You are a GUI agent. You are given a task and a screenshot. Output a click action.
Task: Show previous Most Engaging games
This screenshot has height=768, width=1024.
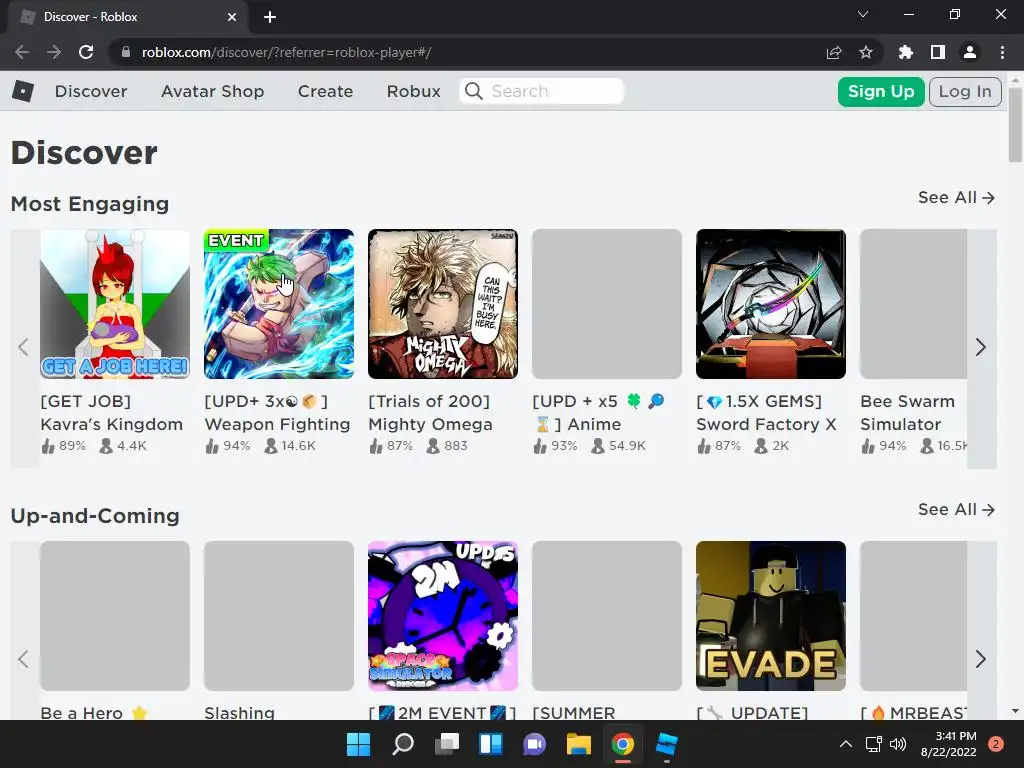coord(24,347)
